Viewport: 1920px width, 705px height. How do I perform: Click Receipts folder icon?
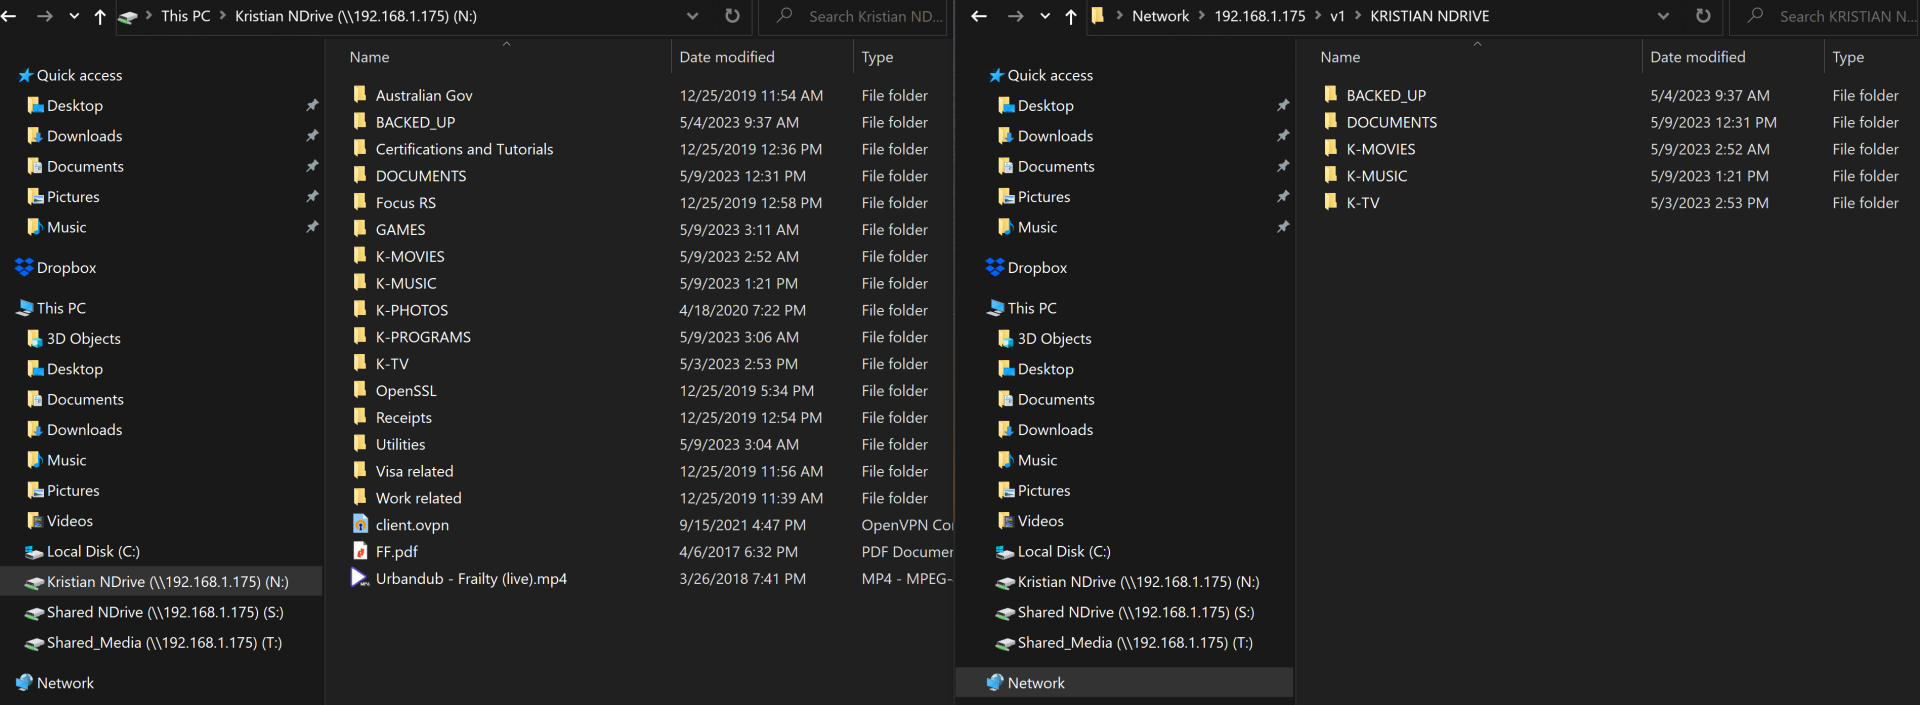pyautogui.click(x=360, y=417)
